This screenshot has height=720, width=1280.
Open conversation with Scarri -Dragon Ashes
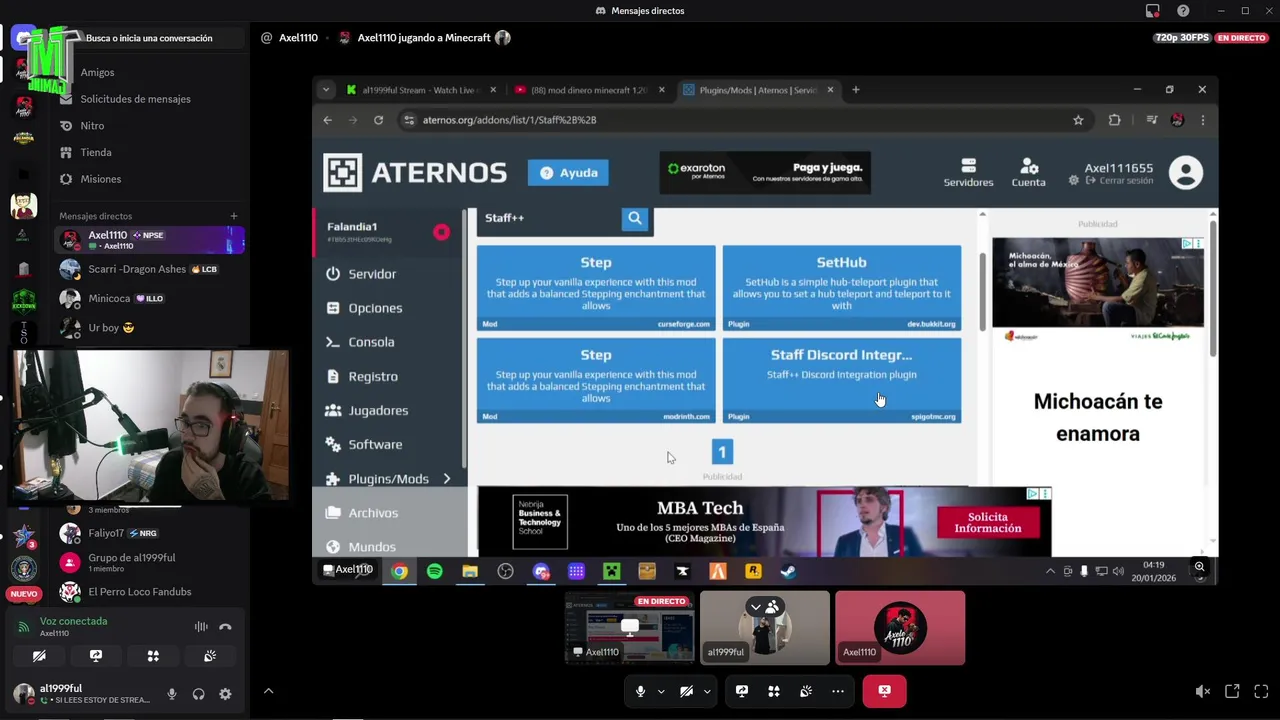(150, 269)
